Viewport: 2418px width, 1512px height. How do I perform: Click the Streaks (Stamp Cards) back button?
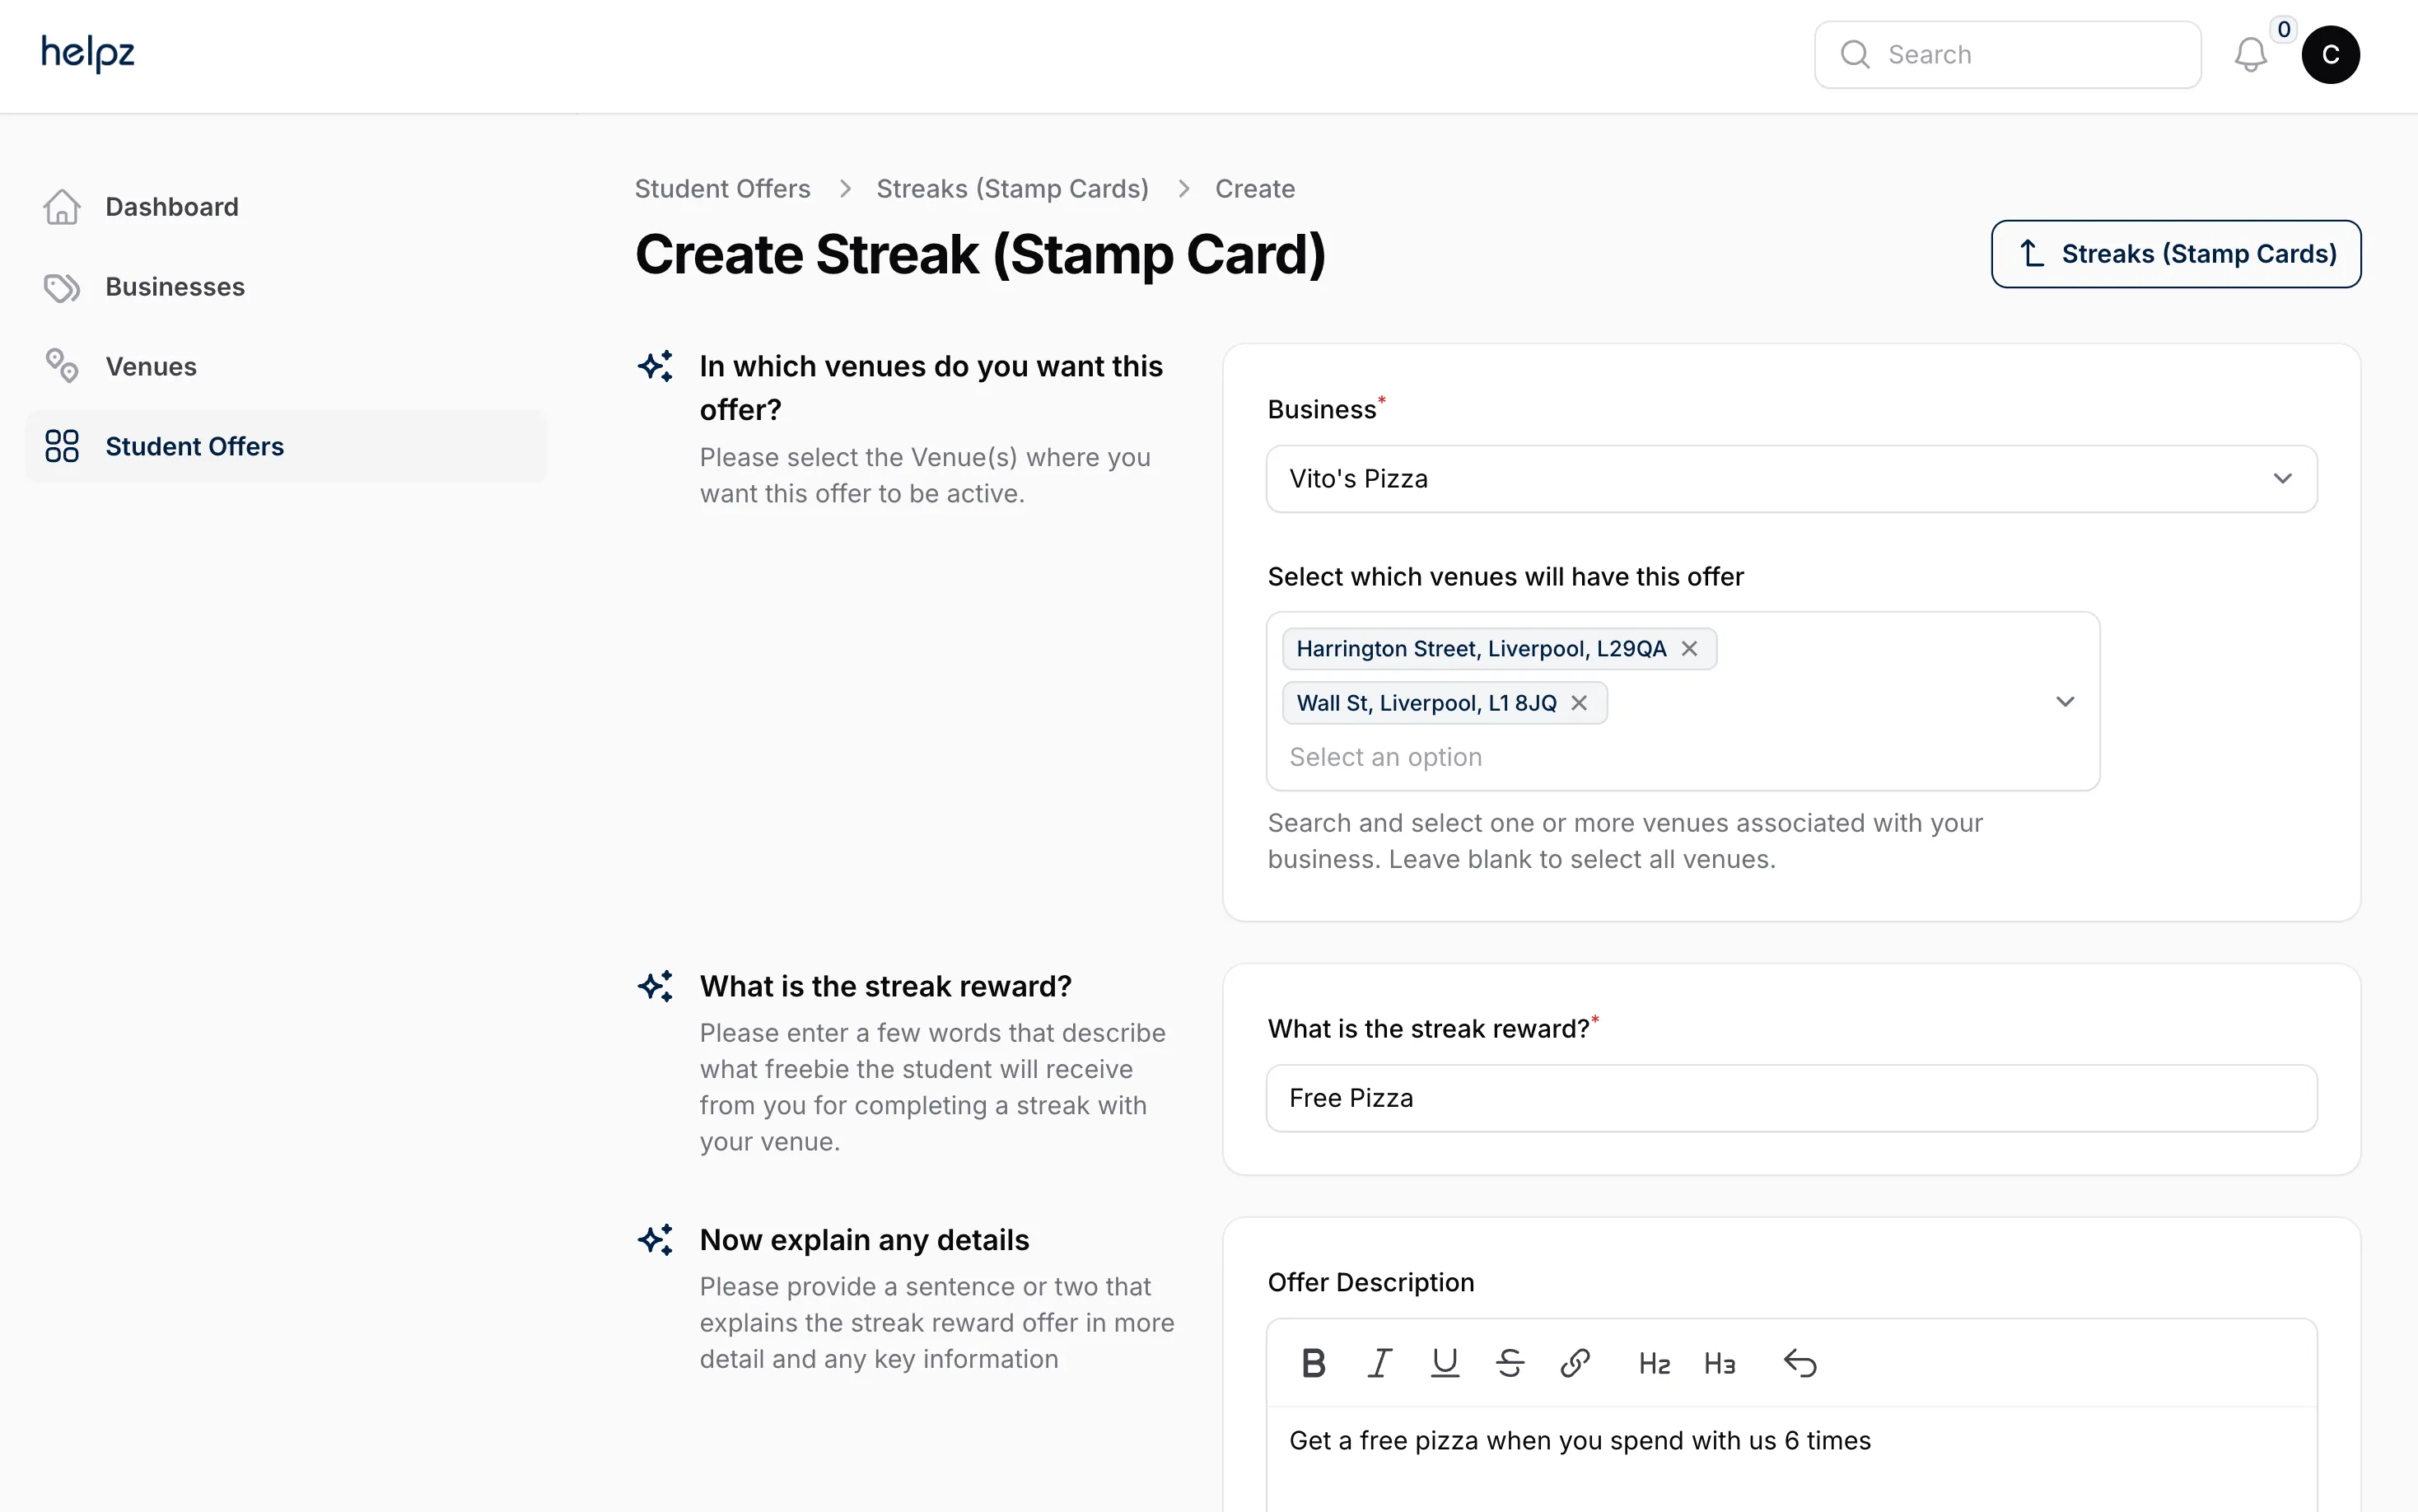2175,254
